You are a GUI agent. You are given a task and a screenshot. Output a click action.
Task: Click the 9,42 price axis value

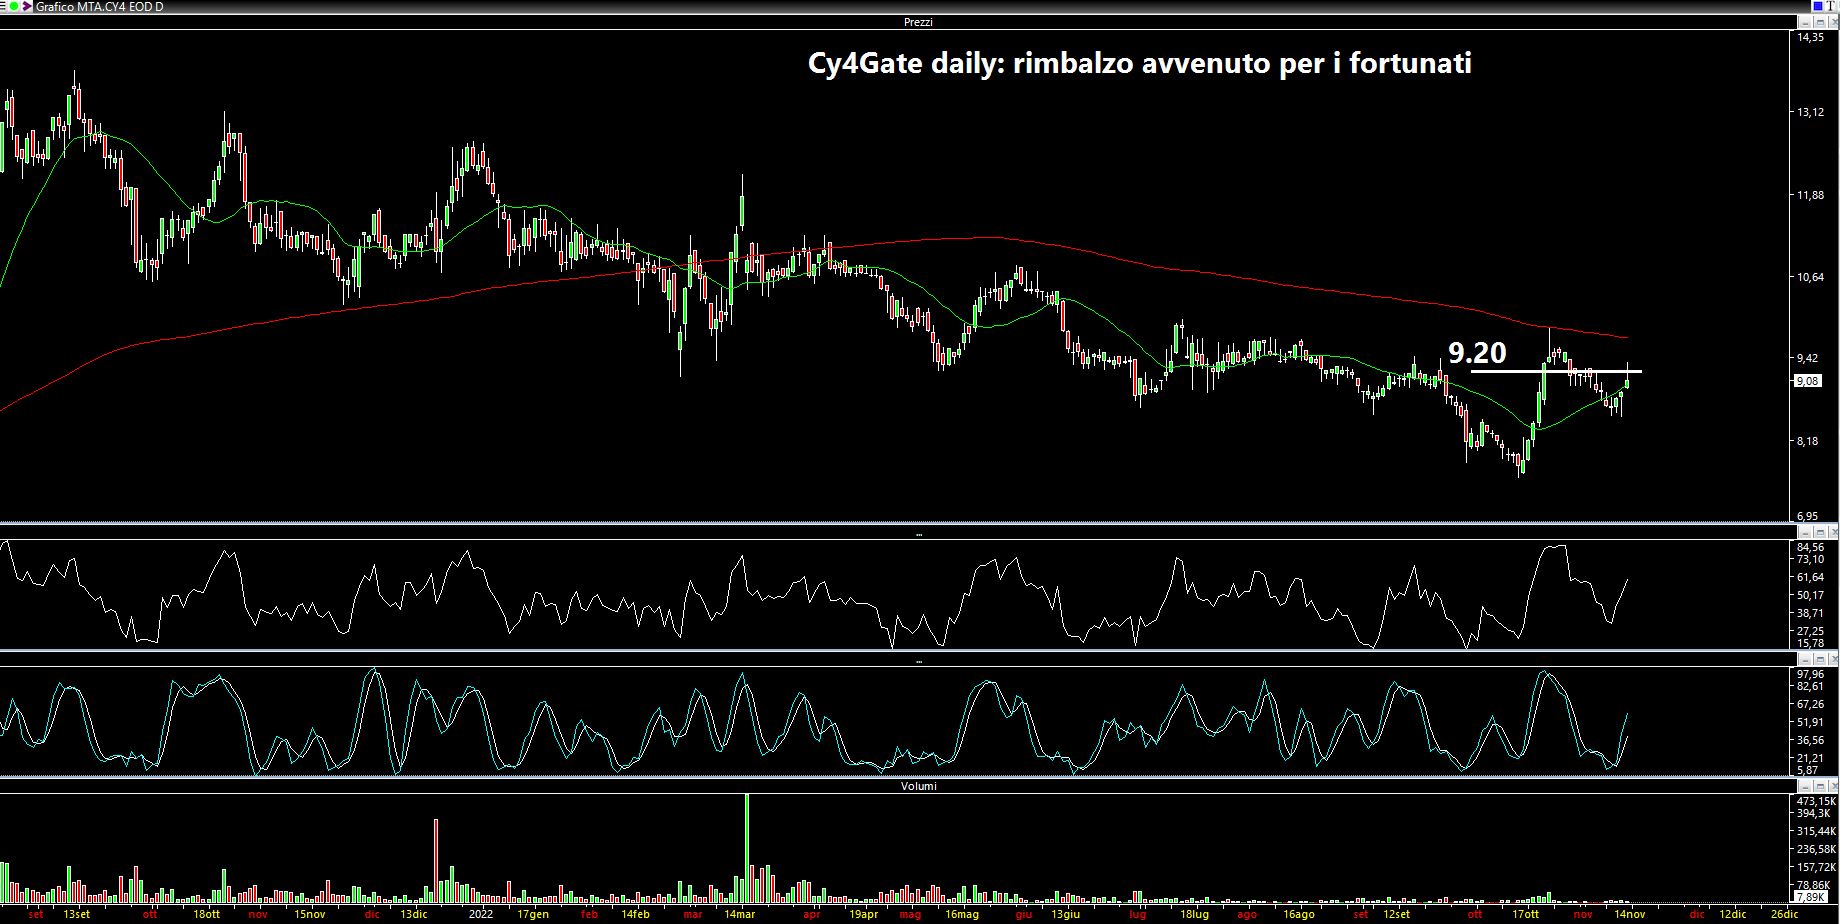pyautogui.click(x=1808, y=358)
